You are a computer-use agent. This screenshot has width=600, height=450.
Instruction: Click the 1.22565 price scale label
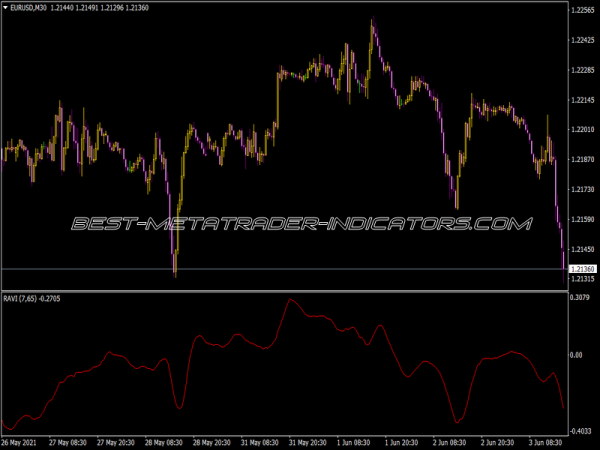(x=582, y=10)
